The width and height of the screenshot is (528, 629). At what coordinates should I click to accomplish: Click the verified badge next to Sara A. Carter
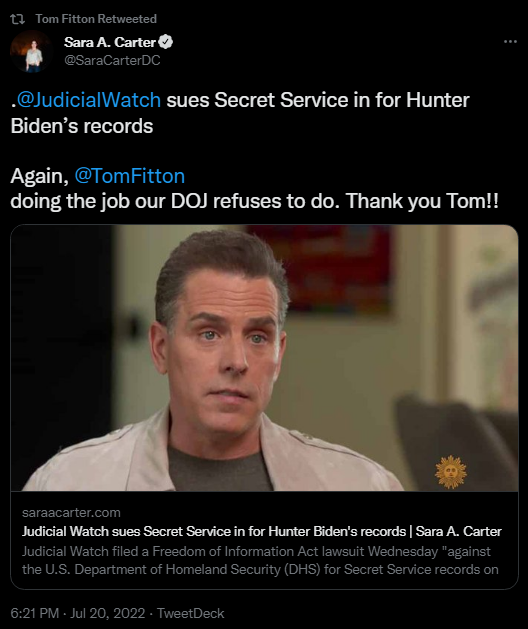point(166,42)
